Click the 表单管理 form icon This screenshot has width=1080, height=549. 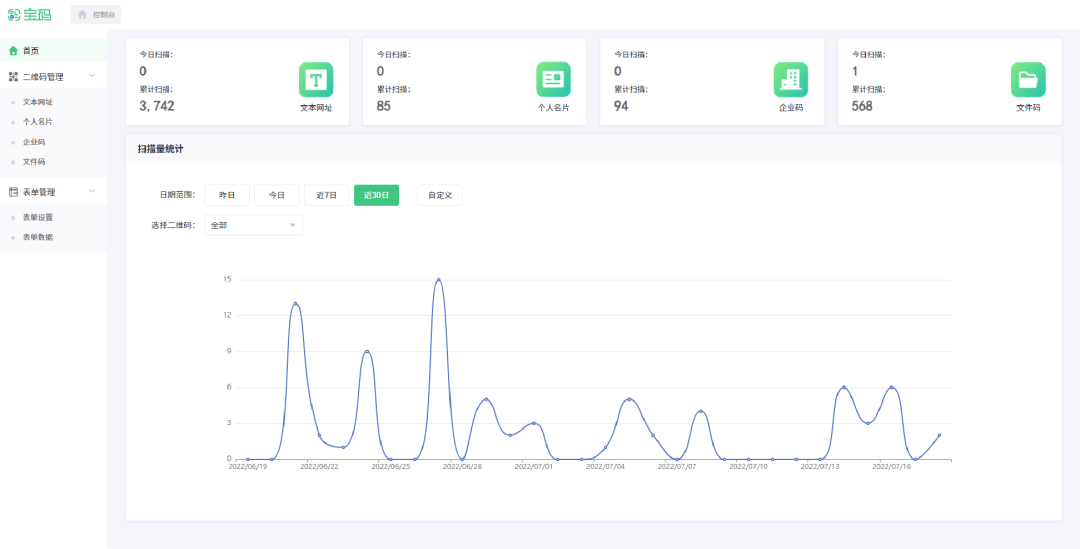(13, 192)
